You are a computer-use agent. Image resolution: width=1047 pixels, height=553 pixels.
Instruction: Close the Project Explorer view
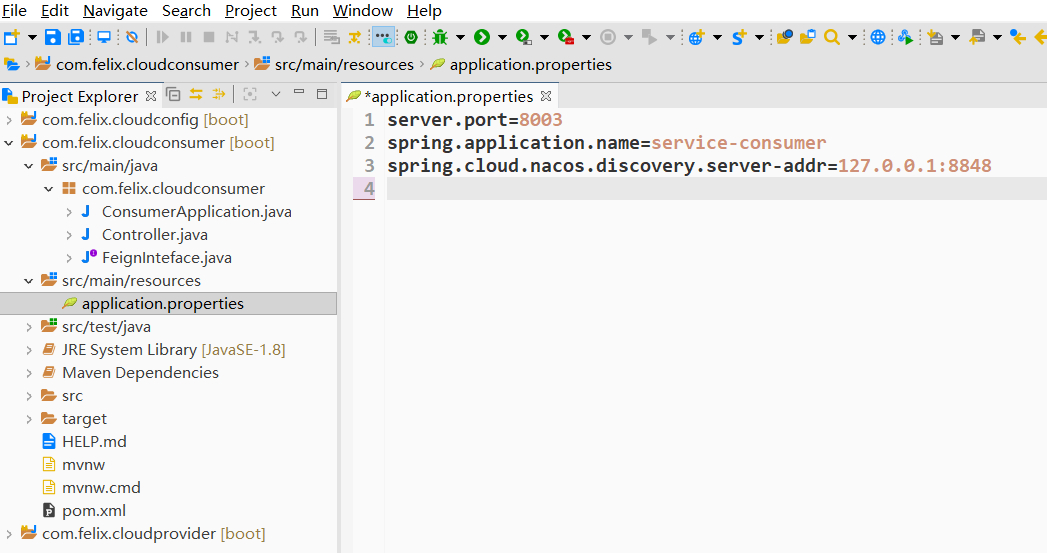coord(151,96)
